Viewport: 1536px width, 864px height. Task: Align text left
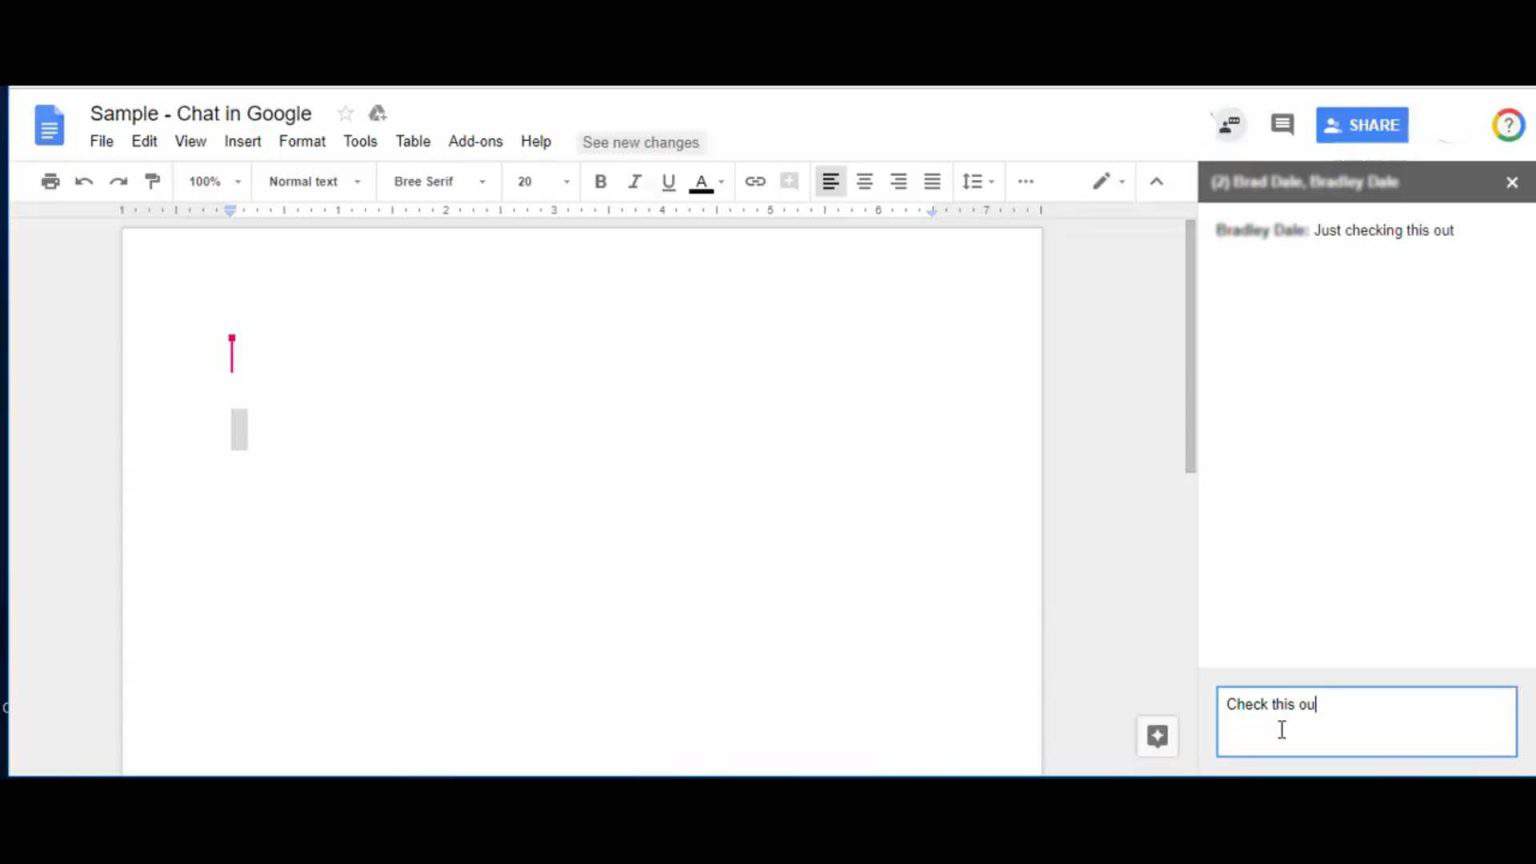pos(830,181)
